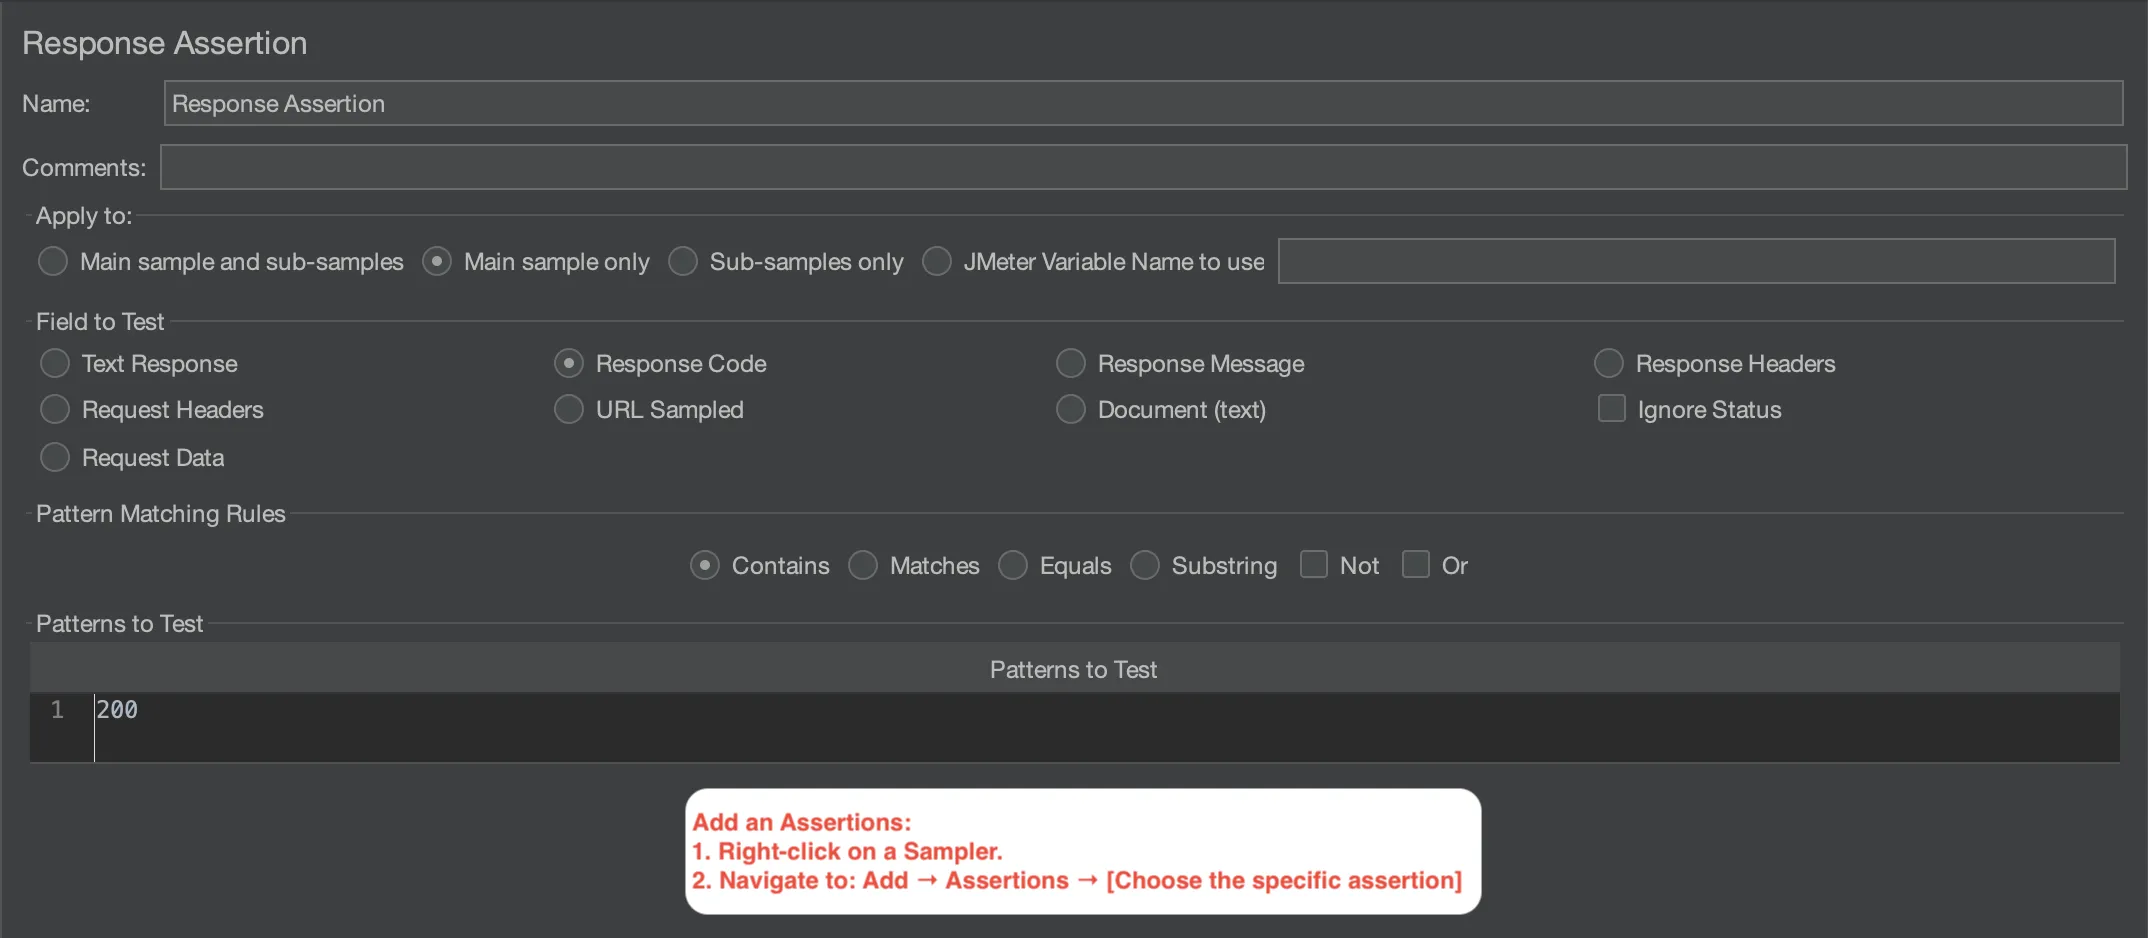Choose Request Headers option
2148x938 pixels.
(55, 410)
